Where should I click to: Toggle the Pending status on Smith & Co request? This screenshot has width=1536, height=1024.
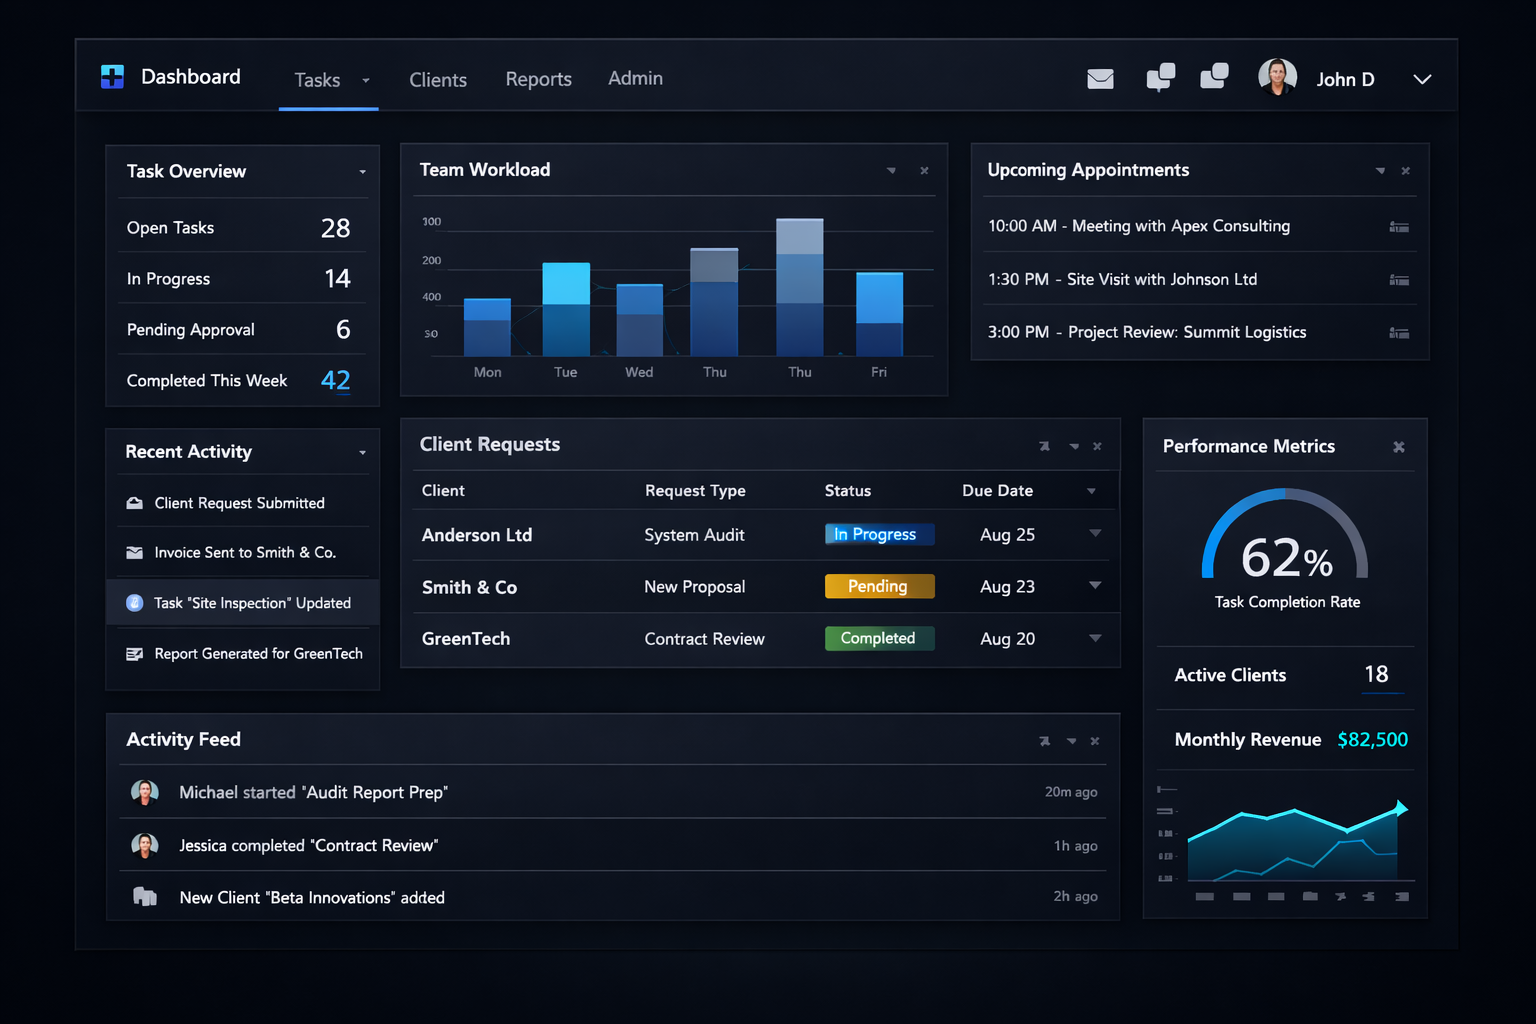click(879, 586)
